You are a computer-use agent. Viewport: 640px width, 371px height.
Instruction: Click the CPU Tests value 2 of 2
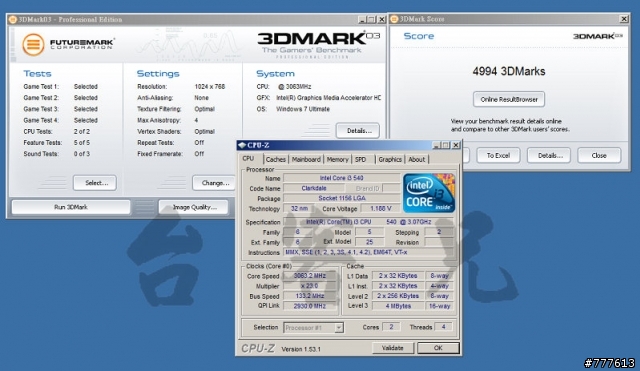point(82,131)
